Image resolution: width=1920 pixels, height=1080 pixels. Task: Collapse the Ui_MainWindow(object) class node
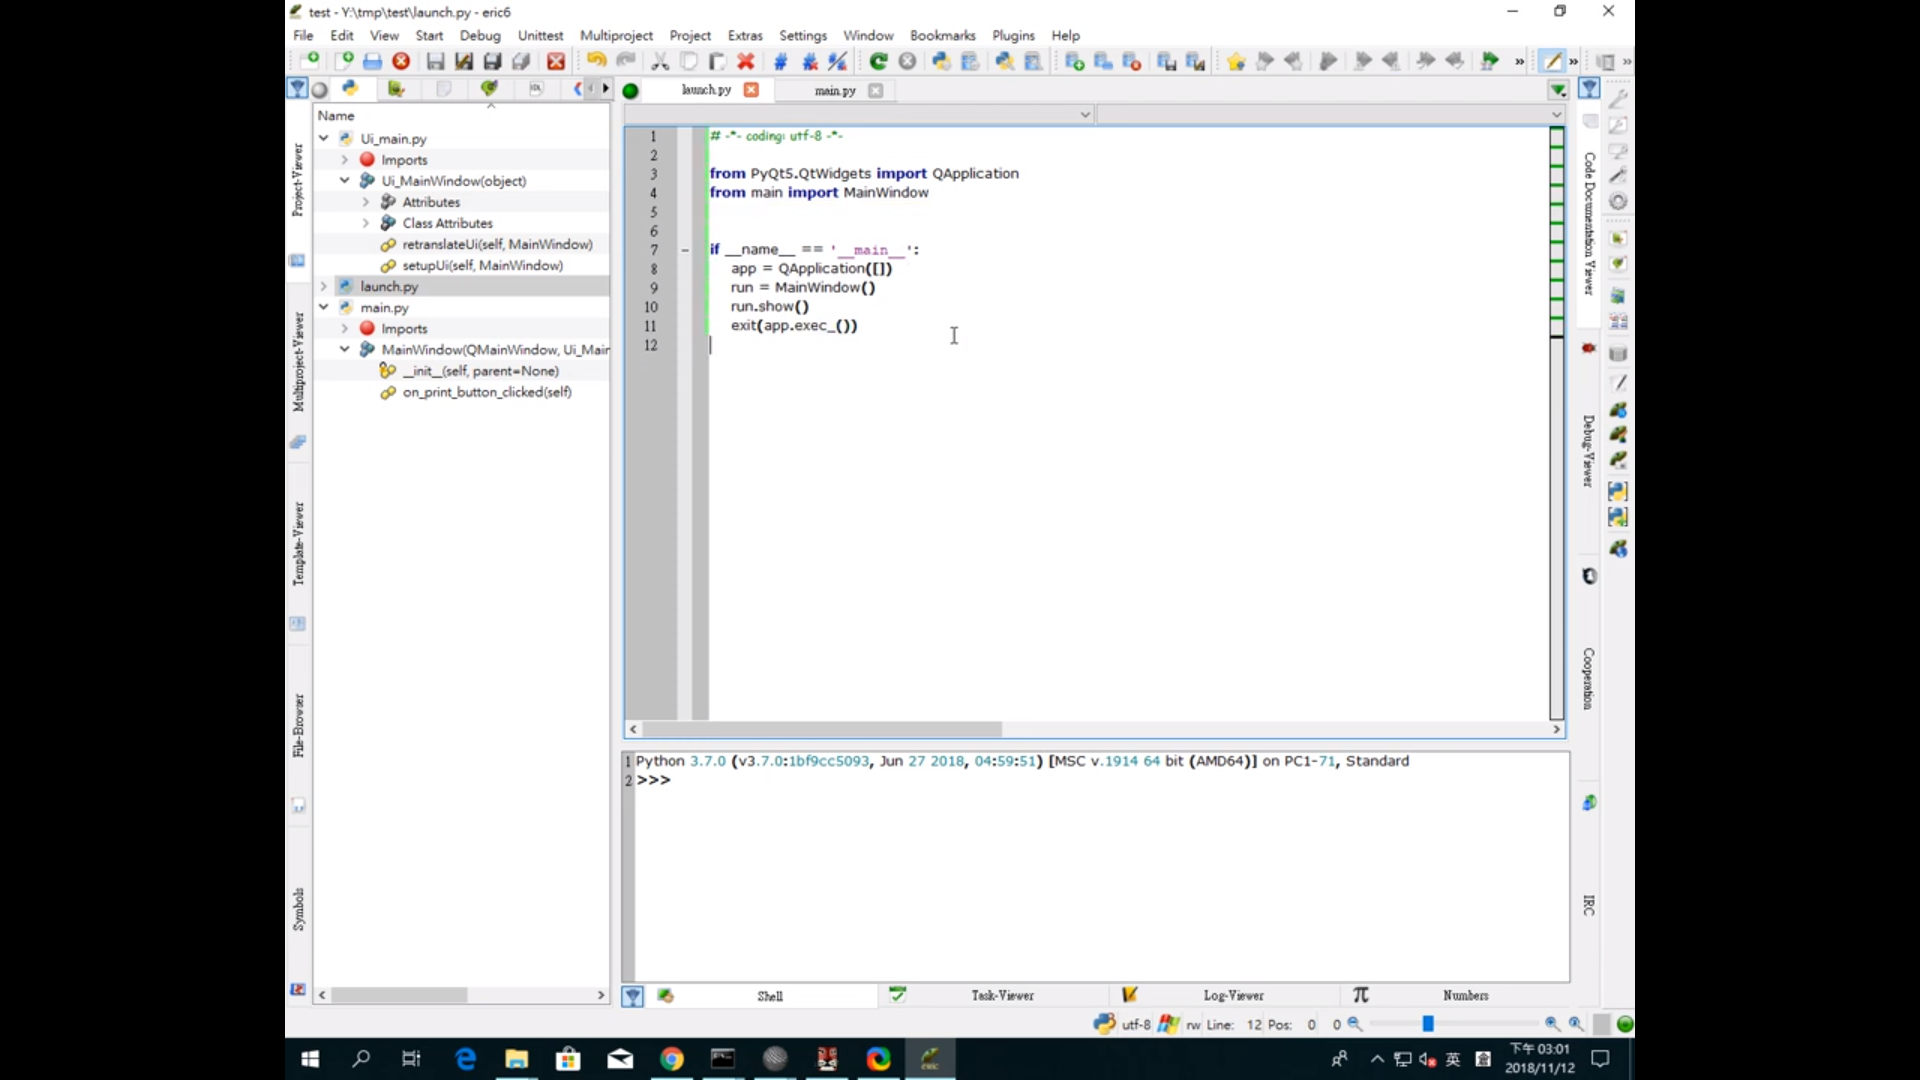(345, 180)
